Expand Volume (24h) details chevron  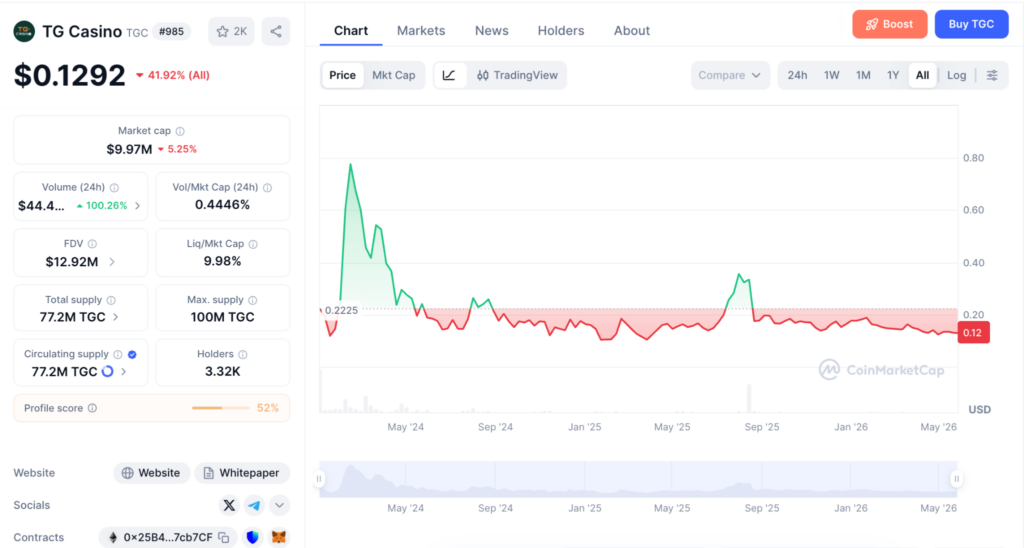point(137,206)
